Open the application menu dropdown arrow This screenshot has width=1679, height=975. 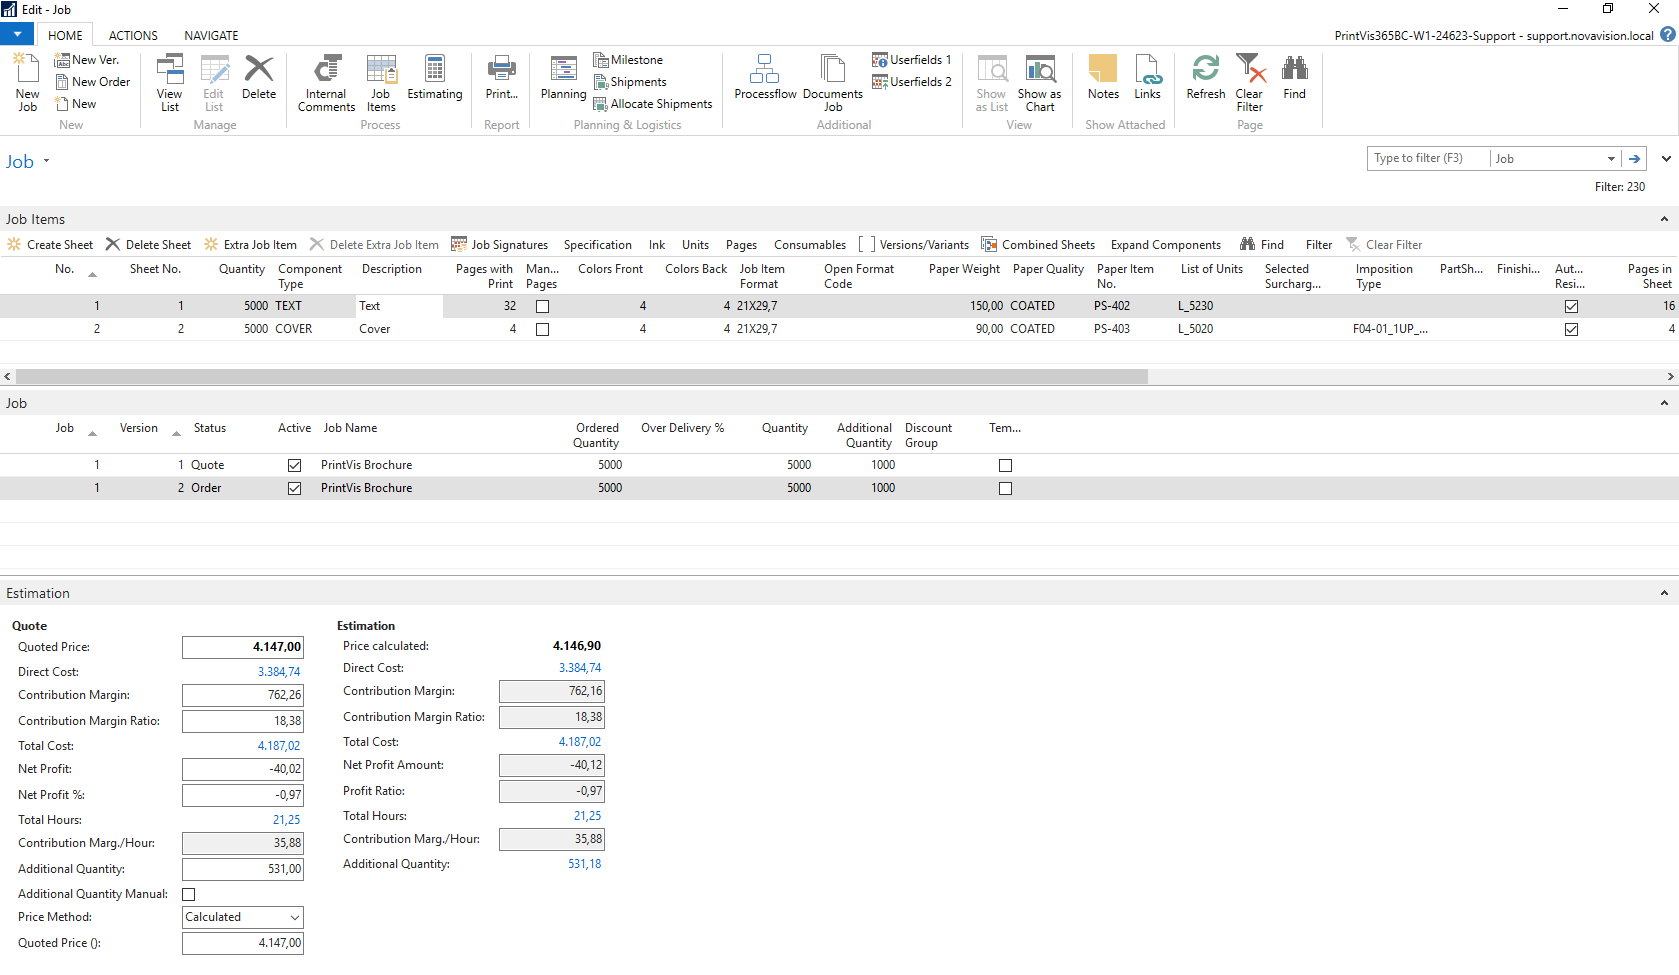pos(17,34)
